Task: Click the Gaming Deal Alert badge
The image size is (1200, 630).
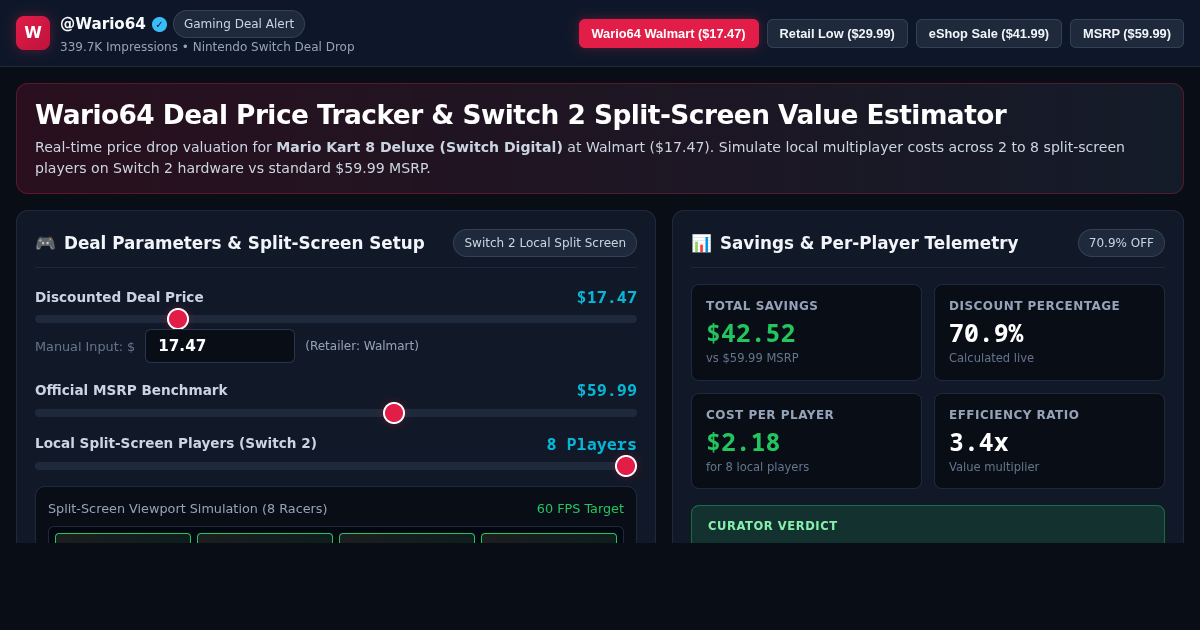Action: click(239, 24)
